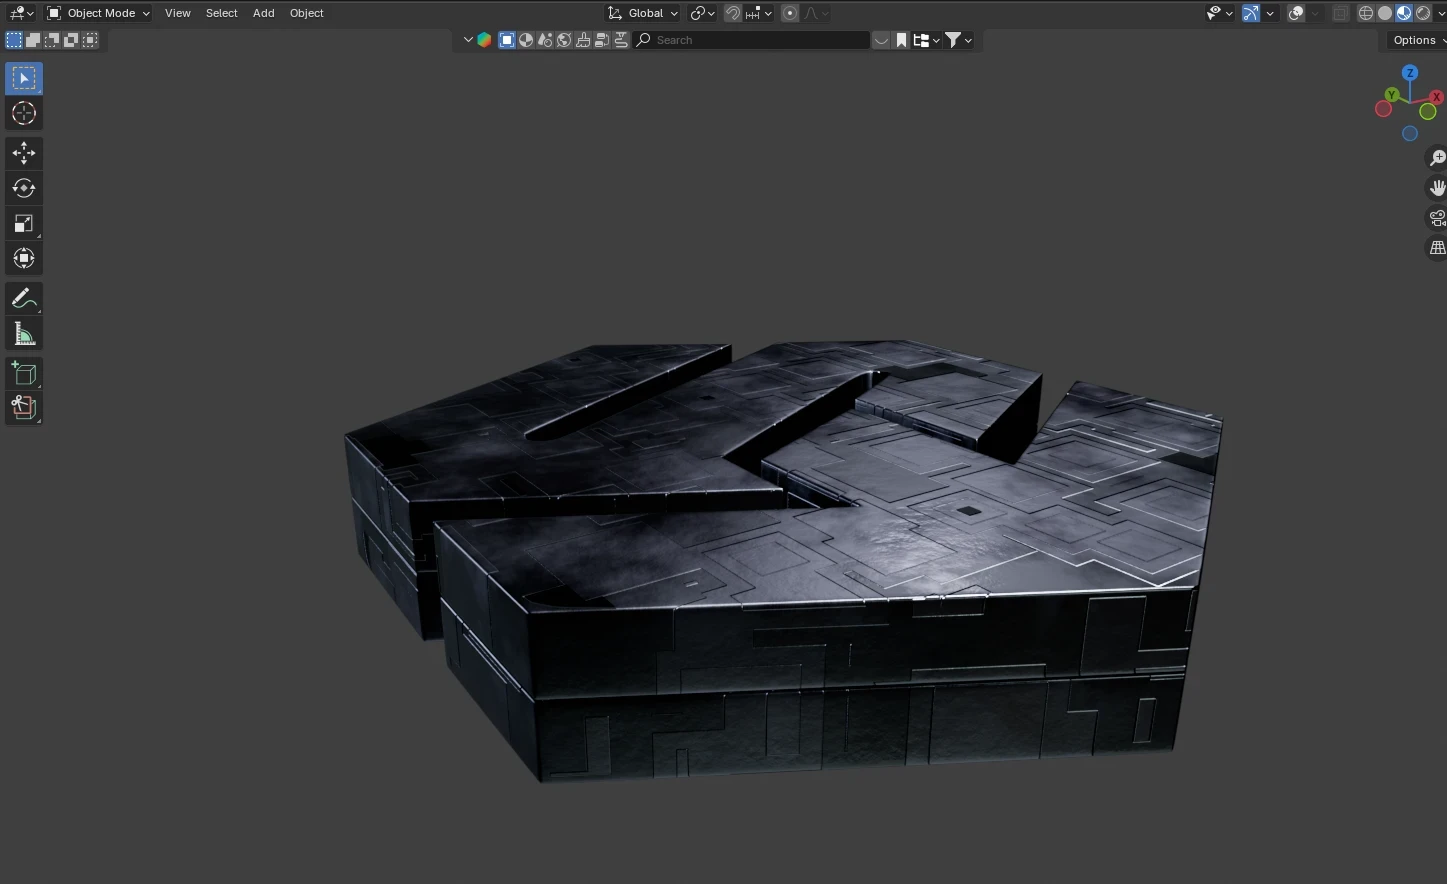Switch to rendered viewport shading
Viewport: 1447px width, 884px height.
coord(1423,13)
